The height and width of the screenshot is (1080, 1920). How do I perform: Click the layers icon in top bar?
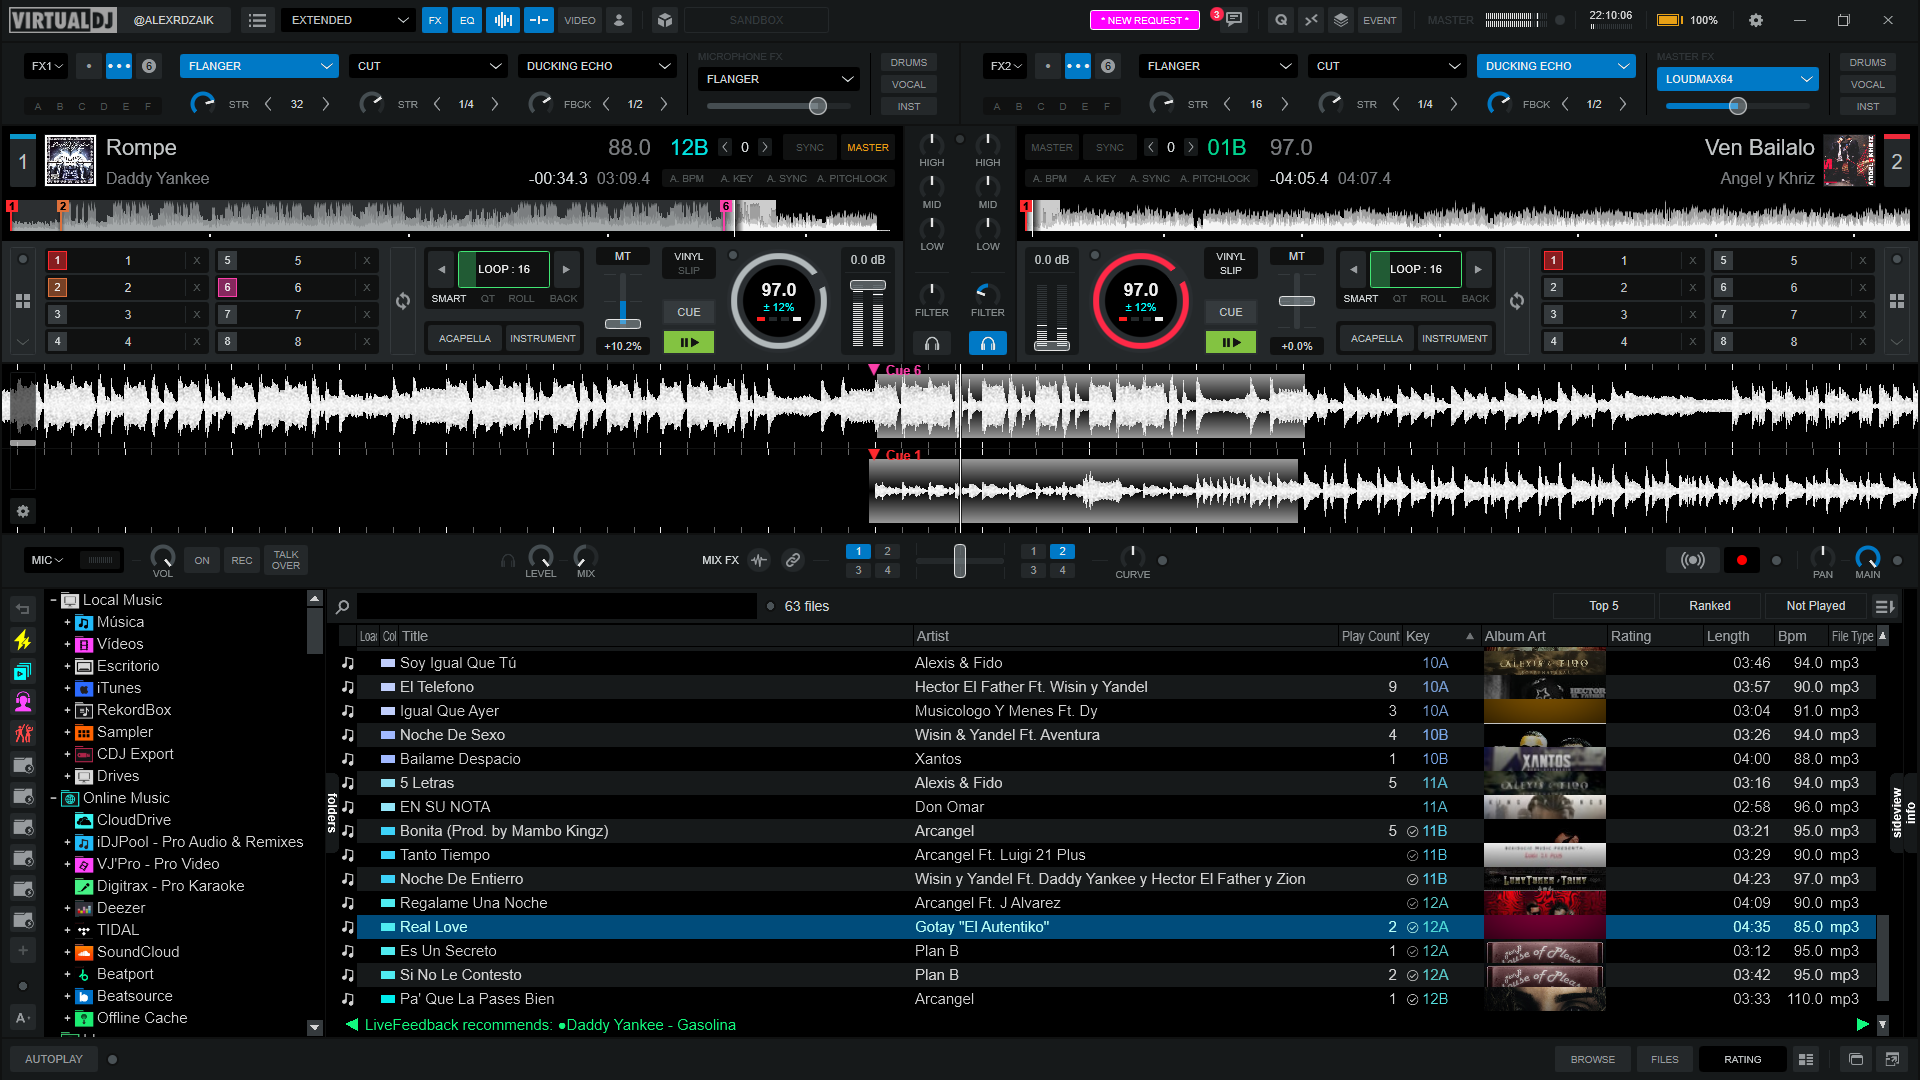pos(1341,20)
